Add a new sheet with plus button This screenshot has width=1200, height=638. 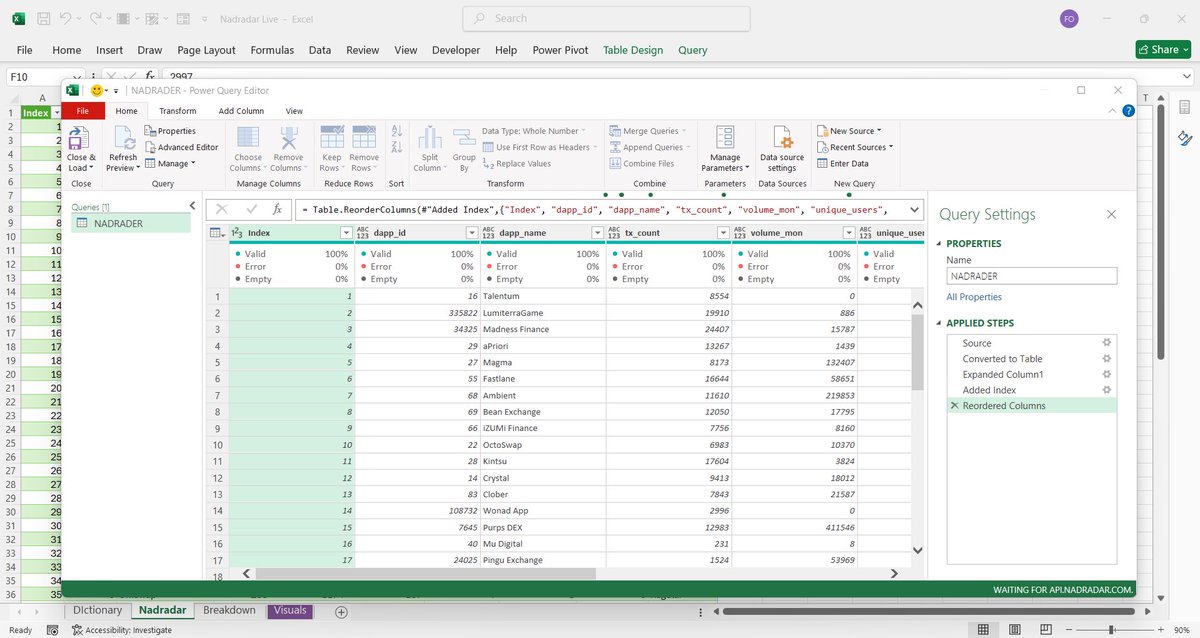pos(341,611)
